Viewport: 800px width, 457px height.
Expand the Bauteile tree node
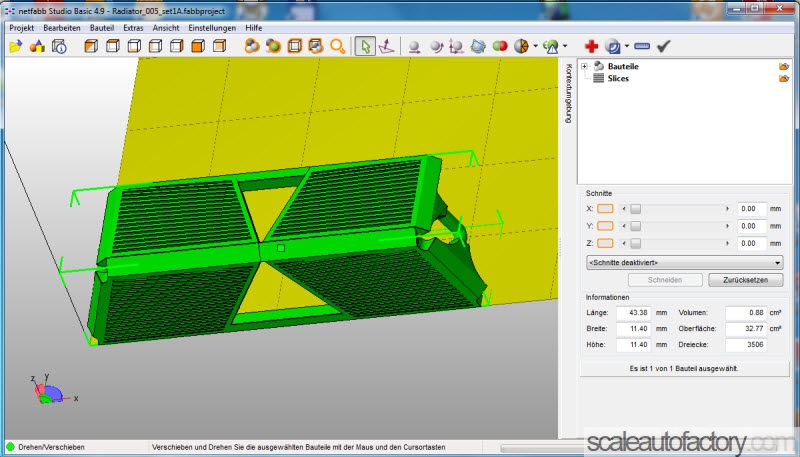[584, 66]
